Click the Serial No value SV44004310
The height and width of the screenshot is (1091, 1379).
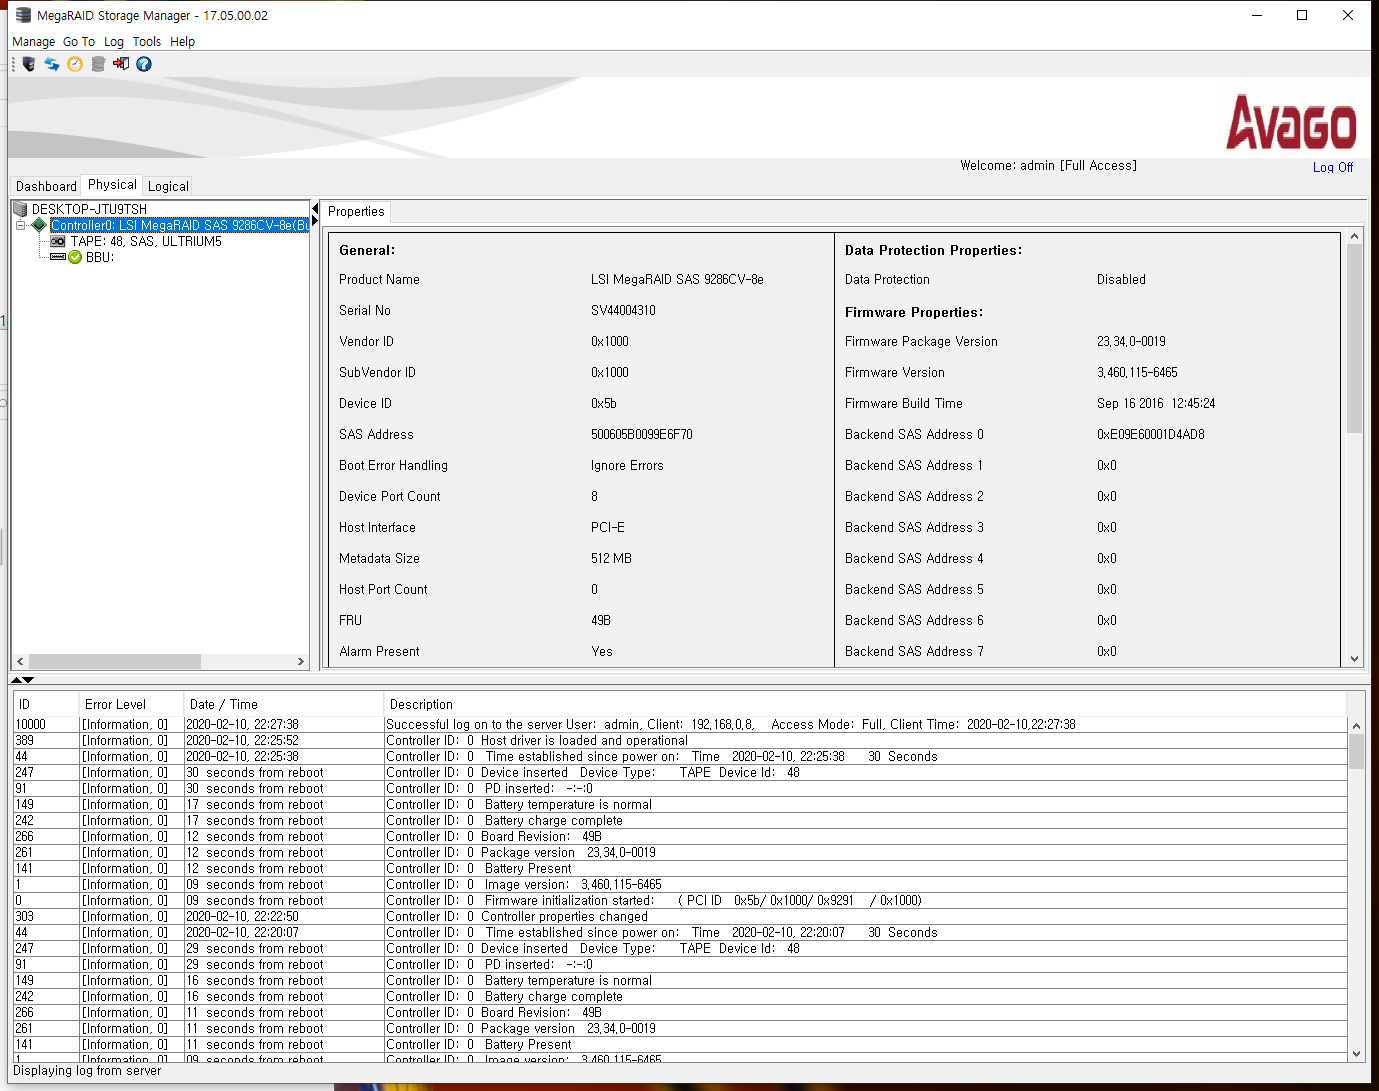coord(623,310)
